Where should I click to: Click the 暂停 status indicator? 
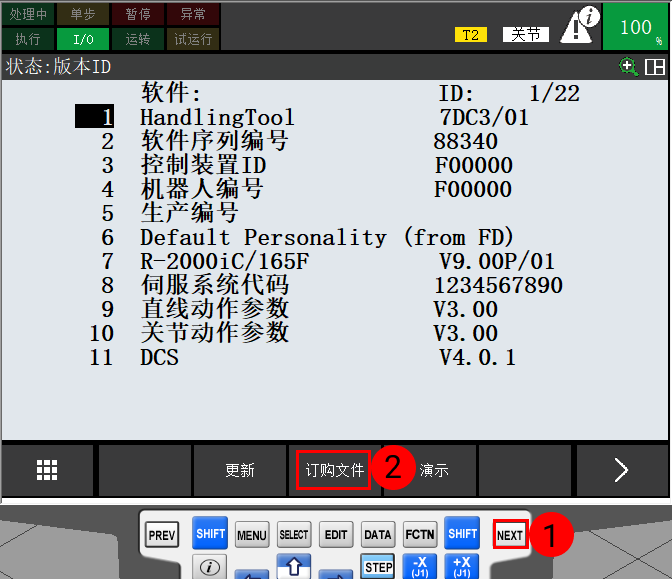pyautogui.click(x=138, y=14)
